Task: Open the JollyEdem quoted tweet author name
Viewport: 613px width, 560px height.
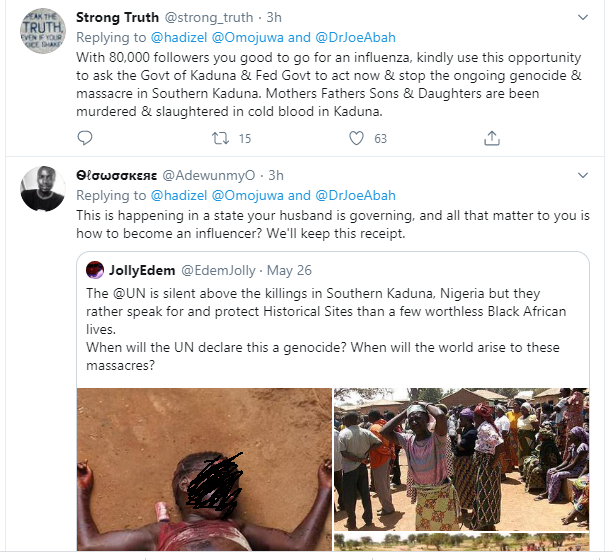Action: [144, 270]
